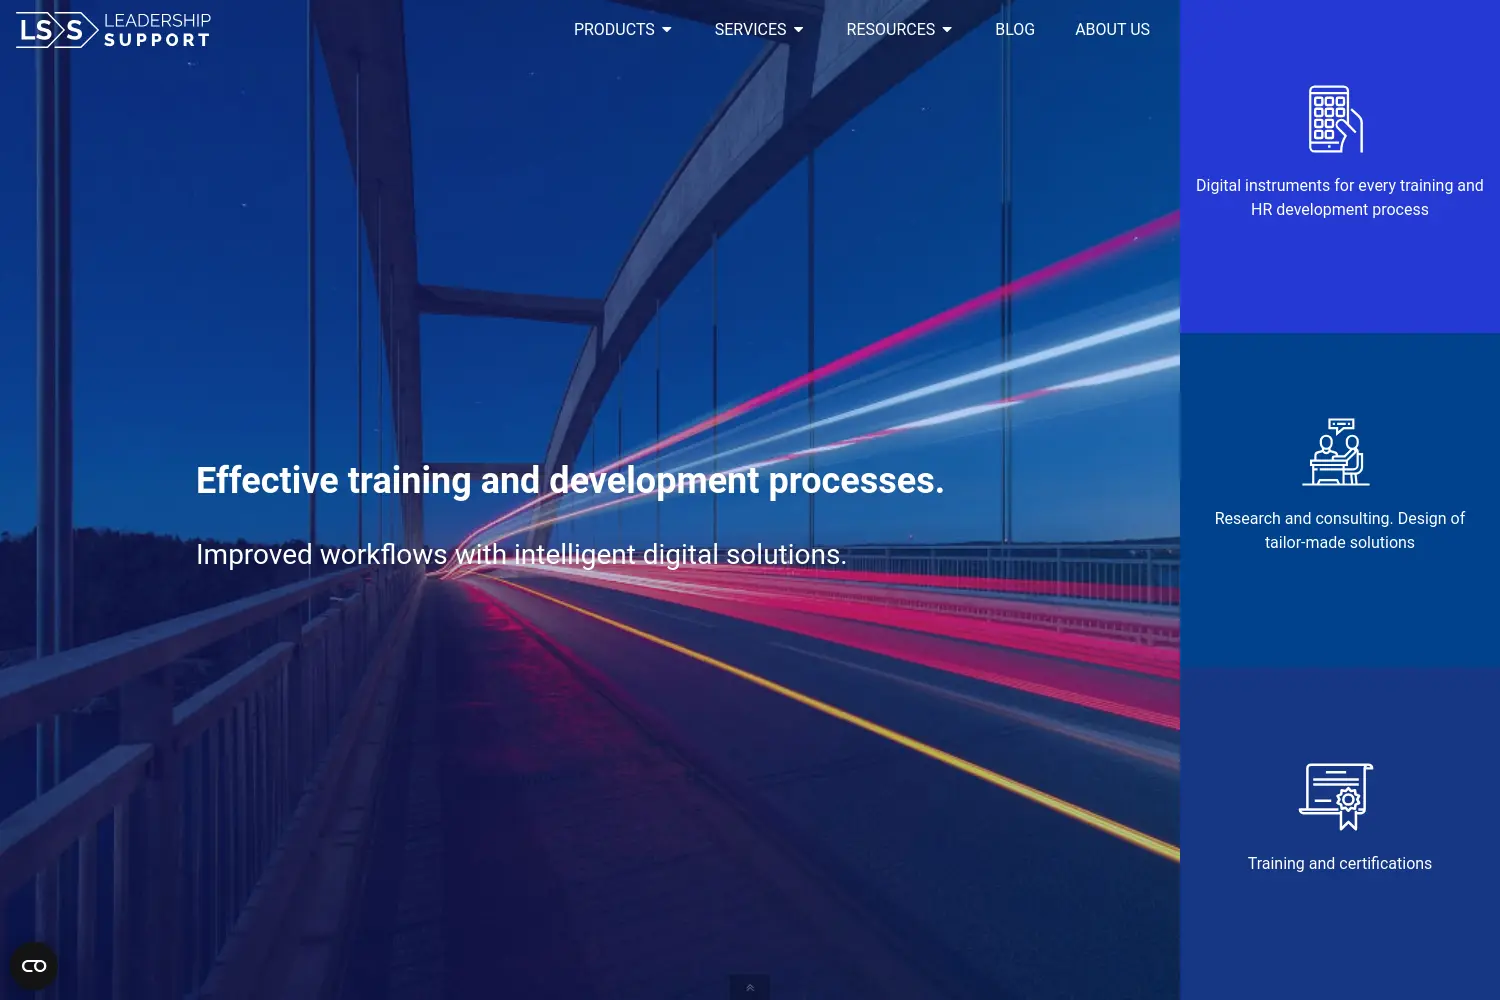This screenshot has width=1500, height=1000.
Task: Click the scroll-up double chevron
Action: tap(750, 988)
